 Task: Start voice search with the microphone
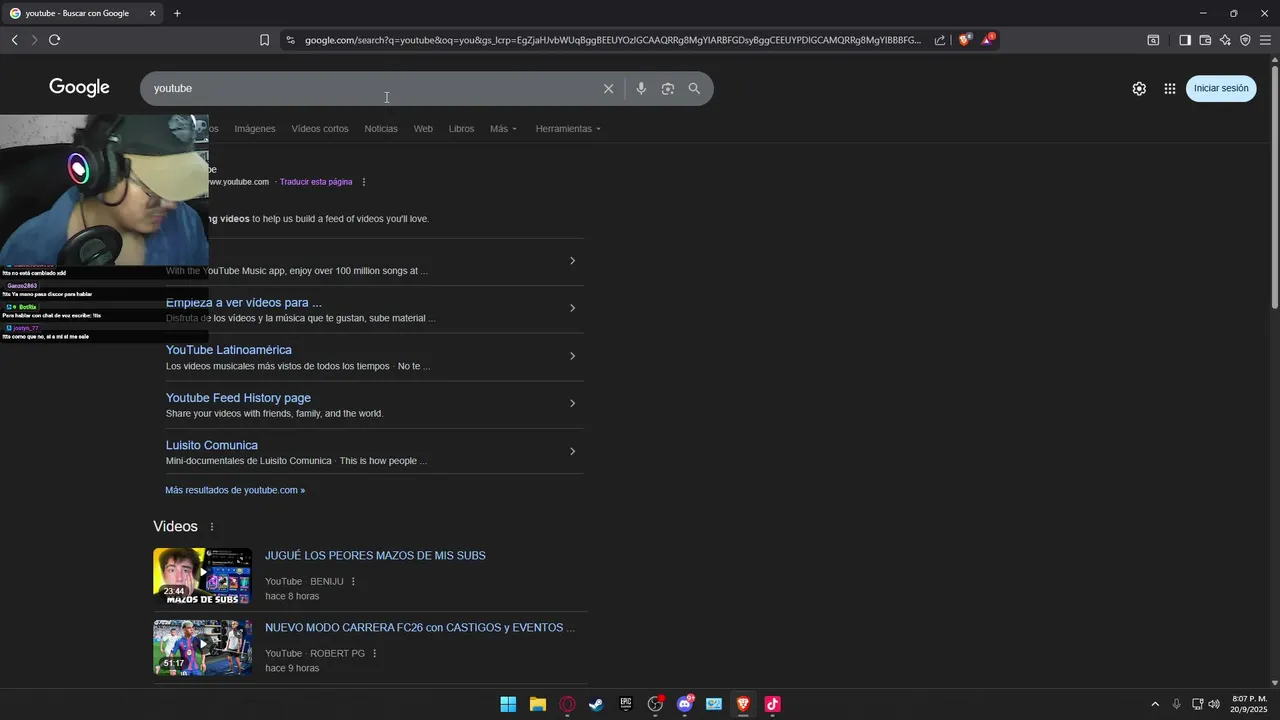(x=641, y=88)
